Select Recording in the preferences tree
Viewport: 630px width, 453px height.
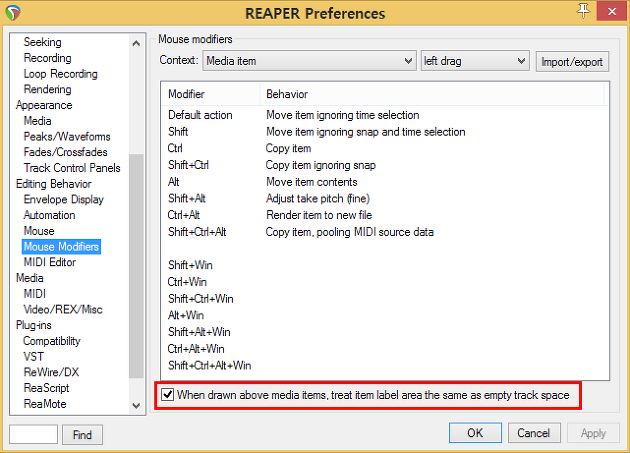click(x=47, y=58)
